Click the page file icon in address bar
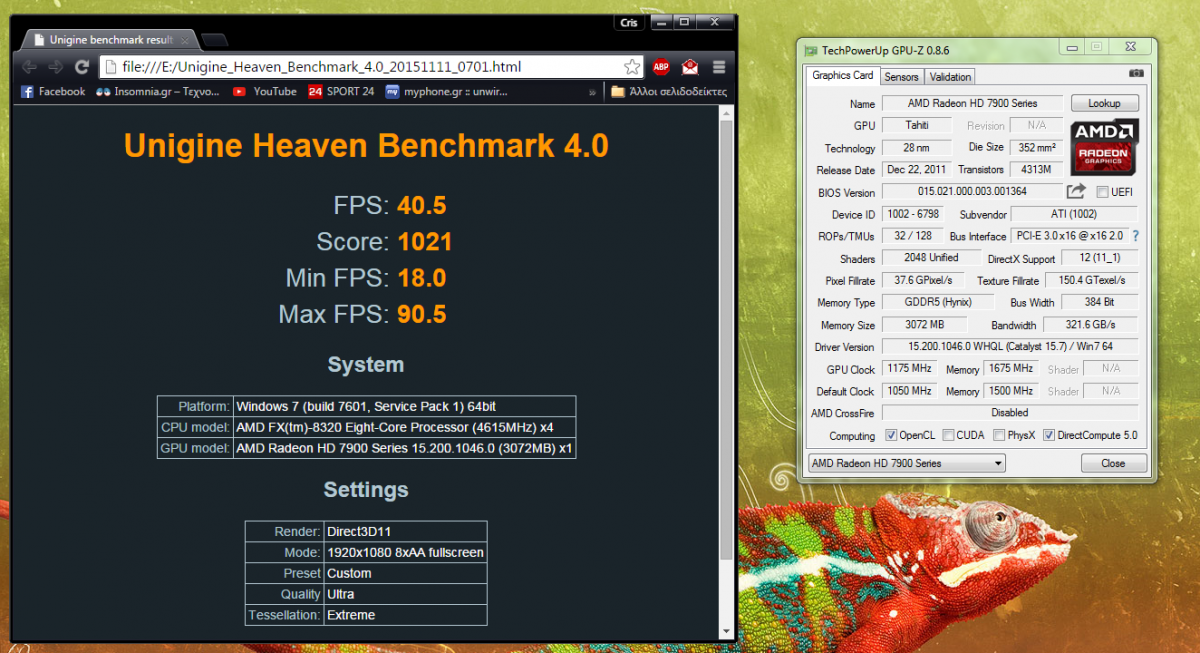The image size is (1200, 653). coord(110,67)
